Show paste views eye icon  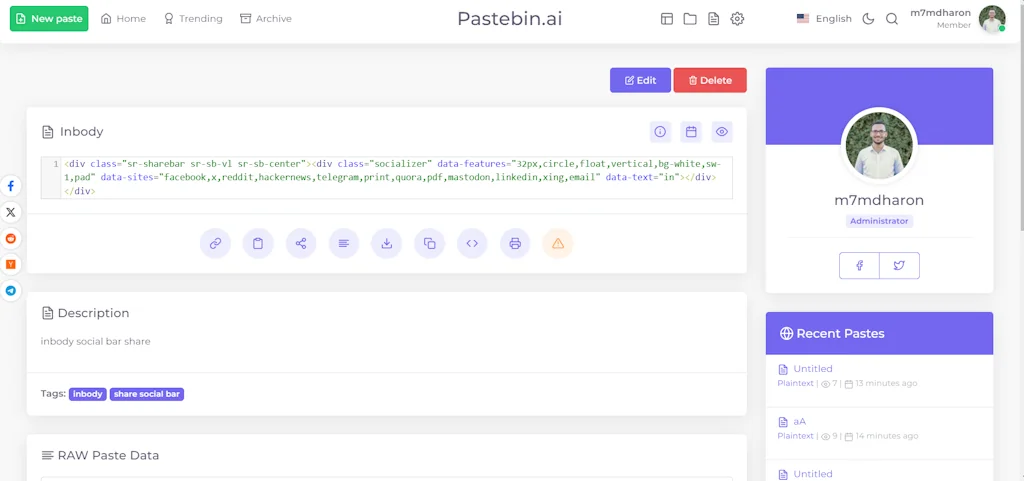722,132
